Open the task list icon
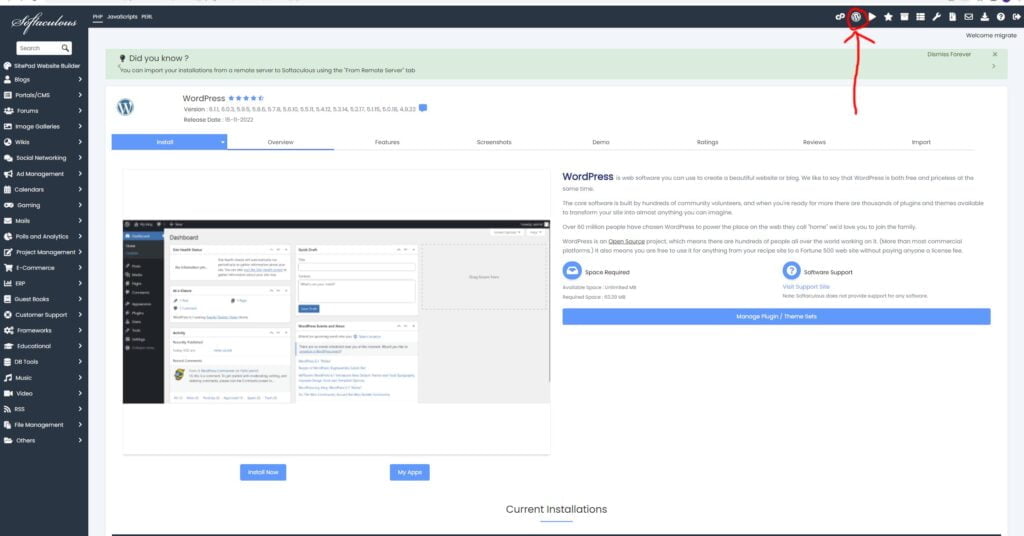1024x536 pixels. [x=920, y=17]
